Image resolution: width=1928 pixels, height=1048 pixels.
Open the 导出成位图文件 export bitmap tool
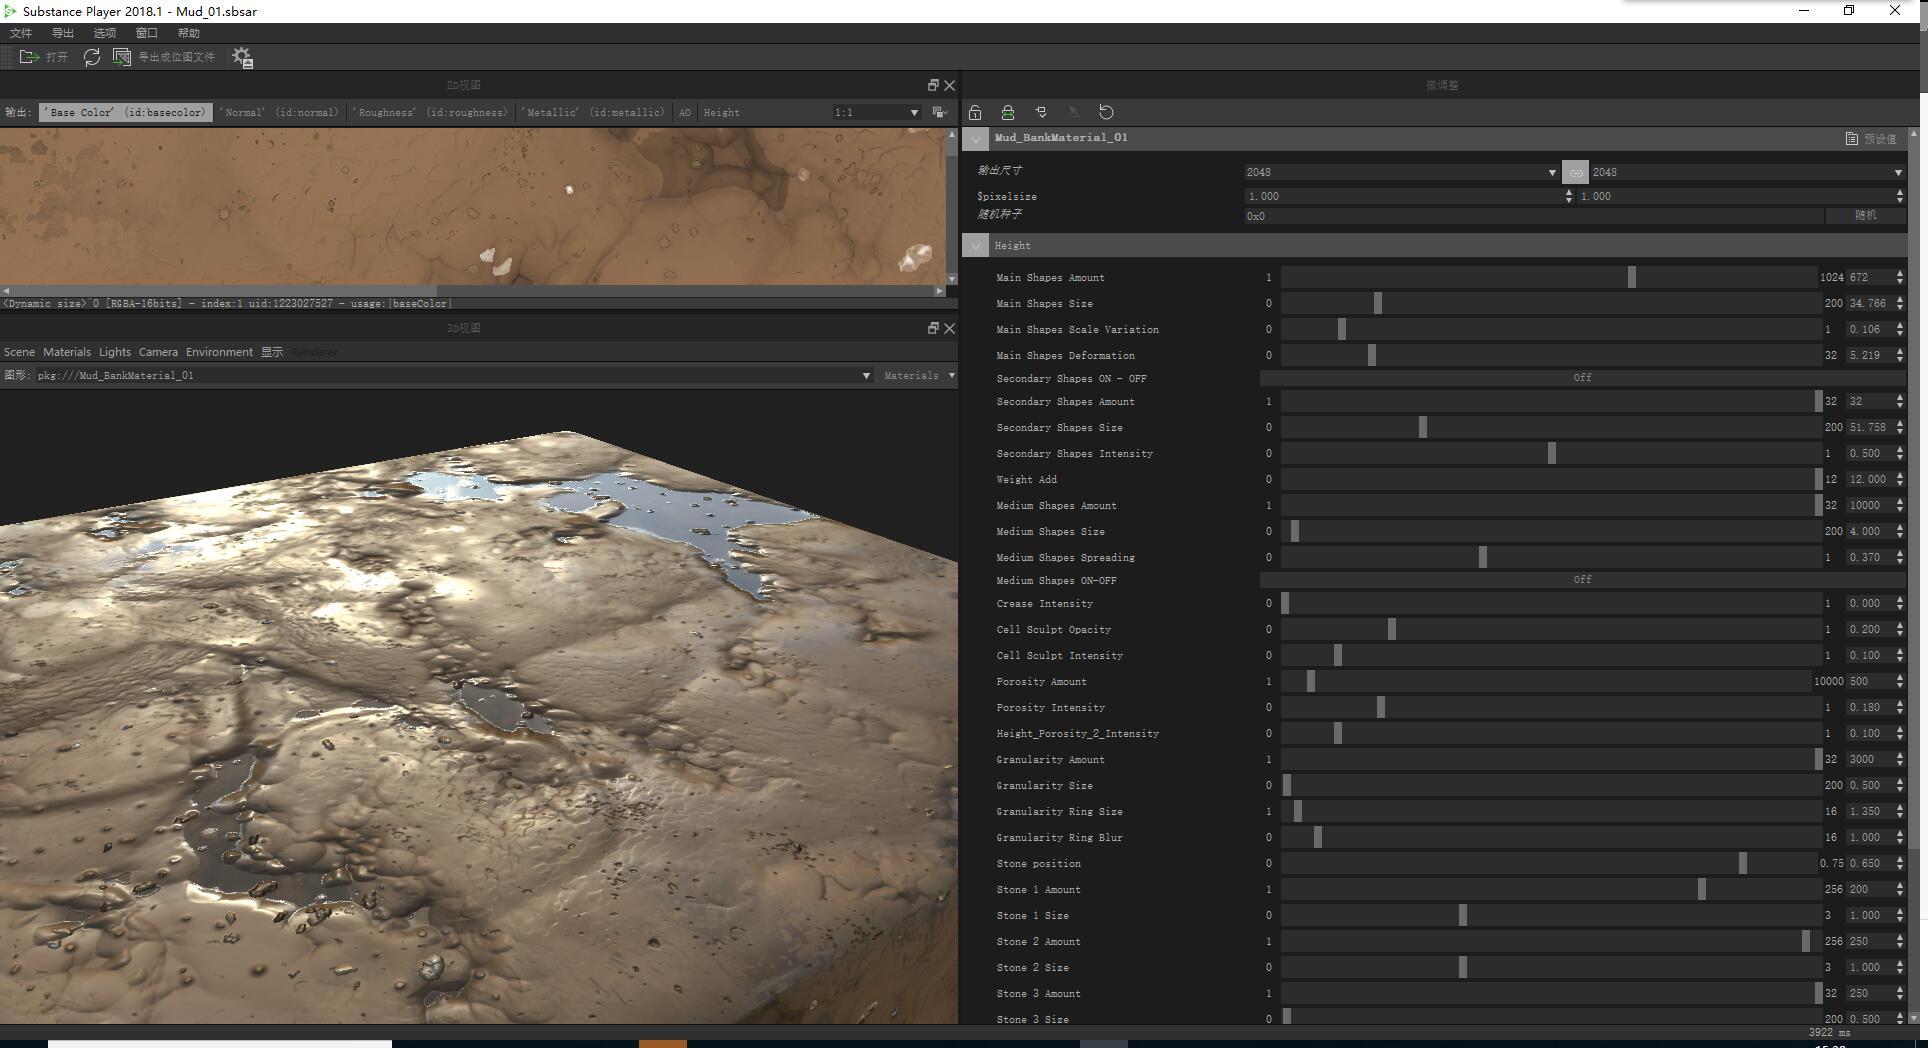click(121, 57)
